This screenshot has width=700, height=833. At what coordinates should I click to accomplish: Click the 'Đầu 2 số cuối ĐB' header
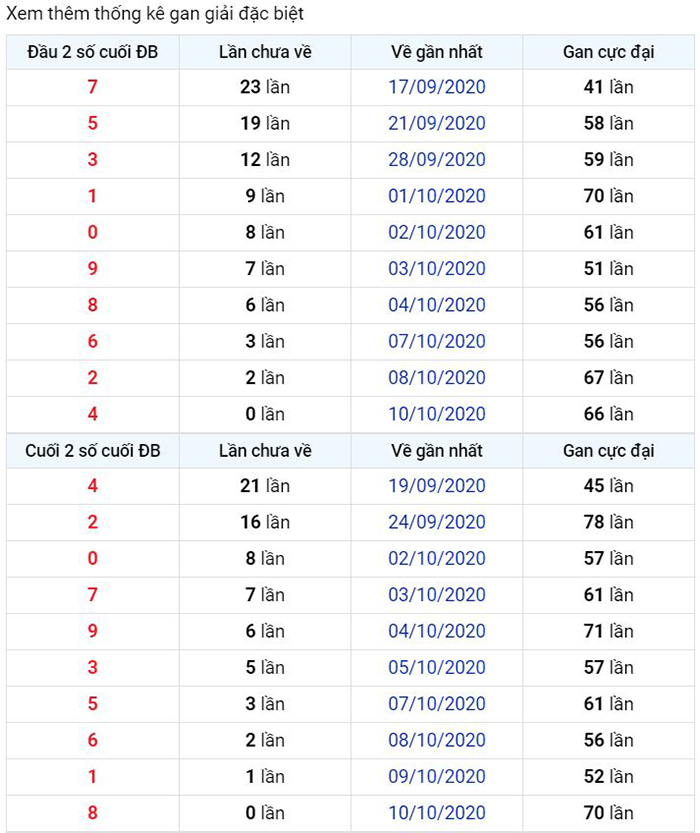pyautogui.click(x=92, y=52)
